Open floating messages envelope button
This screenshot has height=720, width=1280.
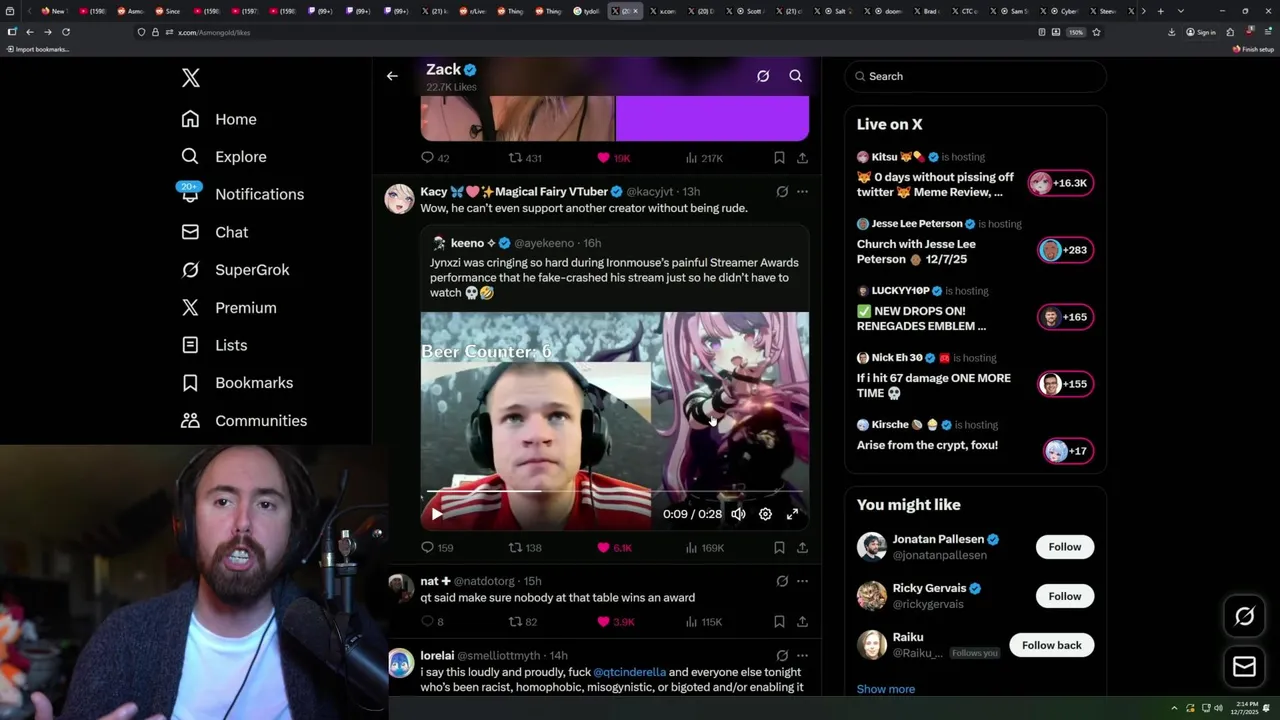(x=1245, y=666)
